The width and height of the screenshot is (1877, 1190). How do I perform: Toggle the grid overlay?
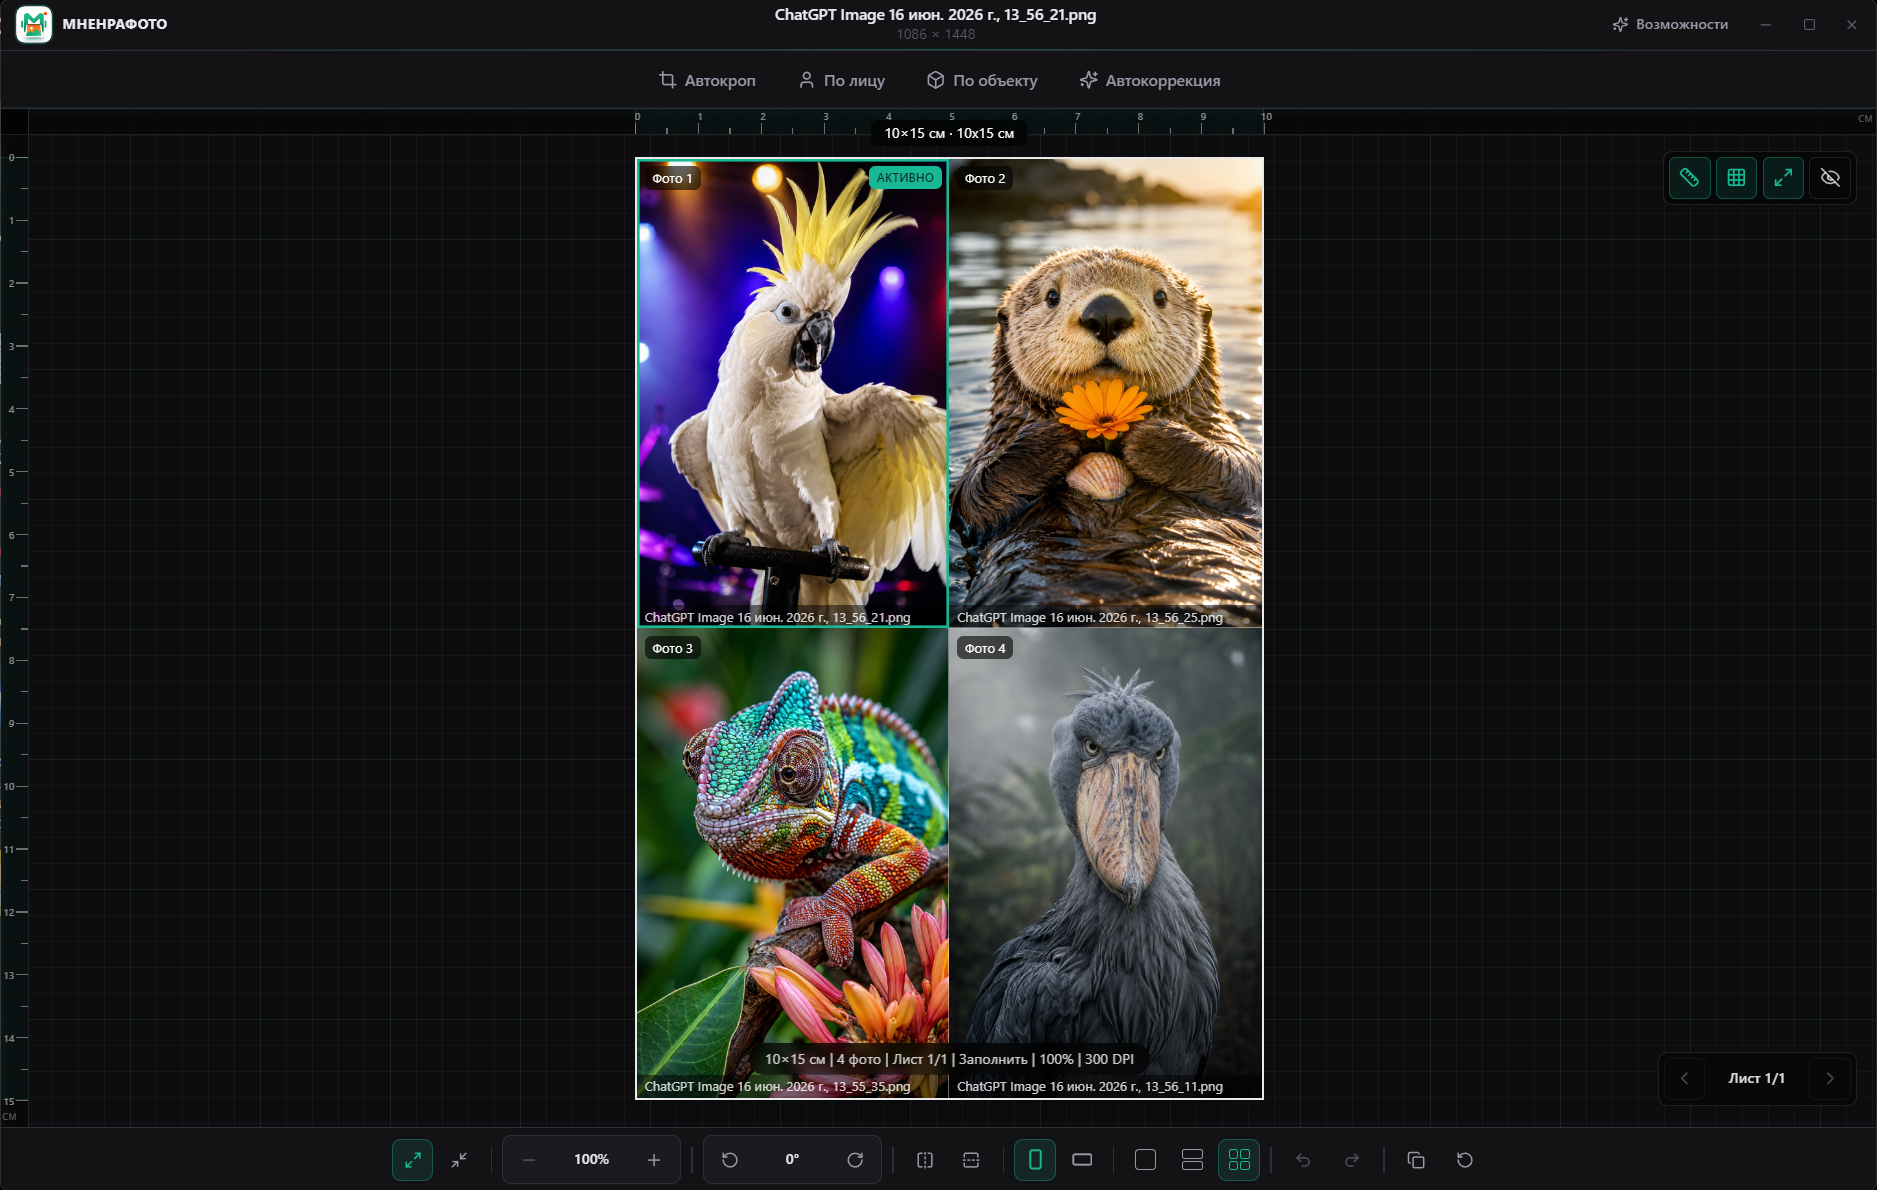1736,178
